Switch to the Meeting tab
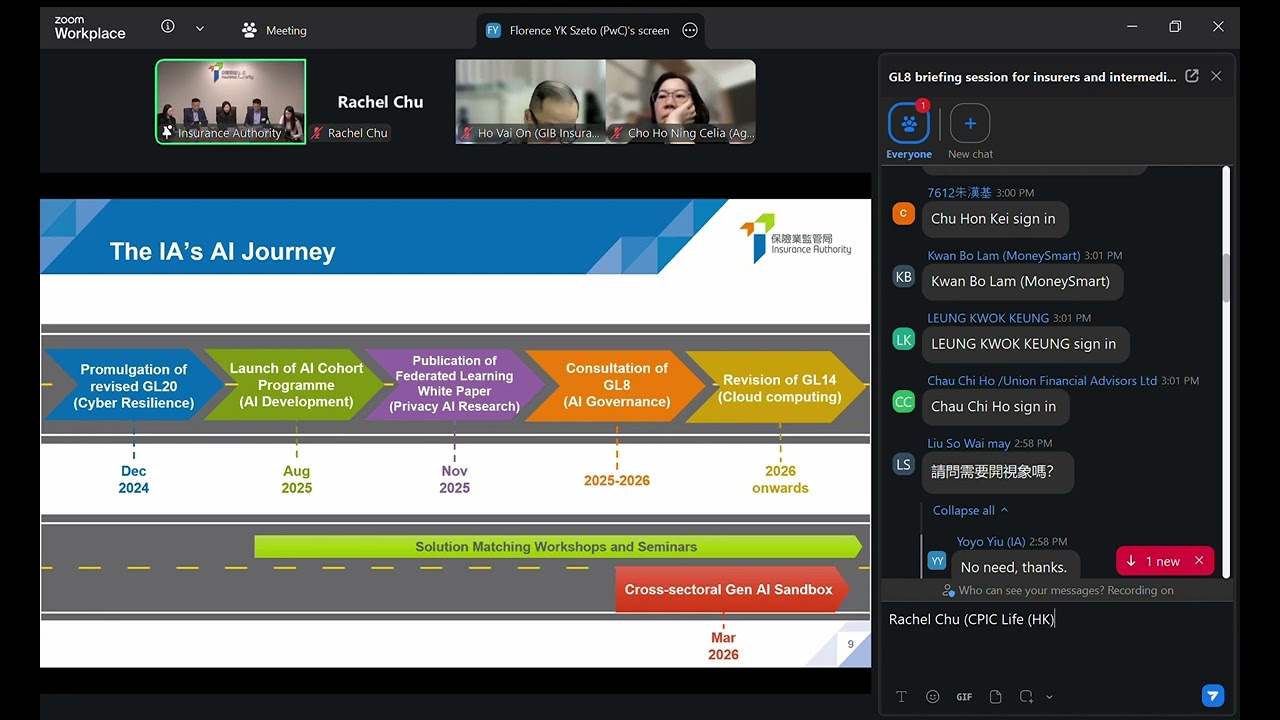1280x720 pixels. pyautogui.click(x=274, y=30)
